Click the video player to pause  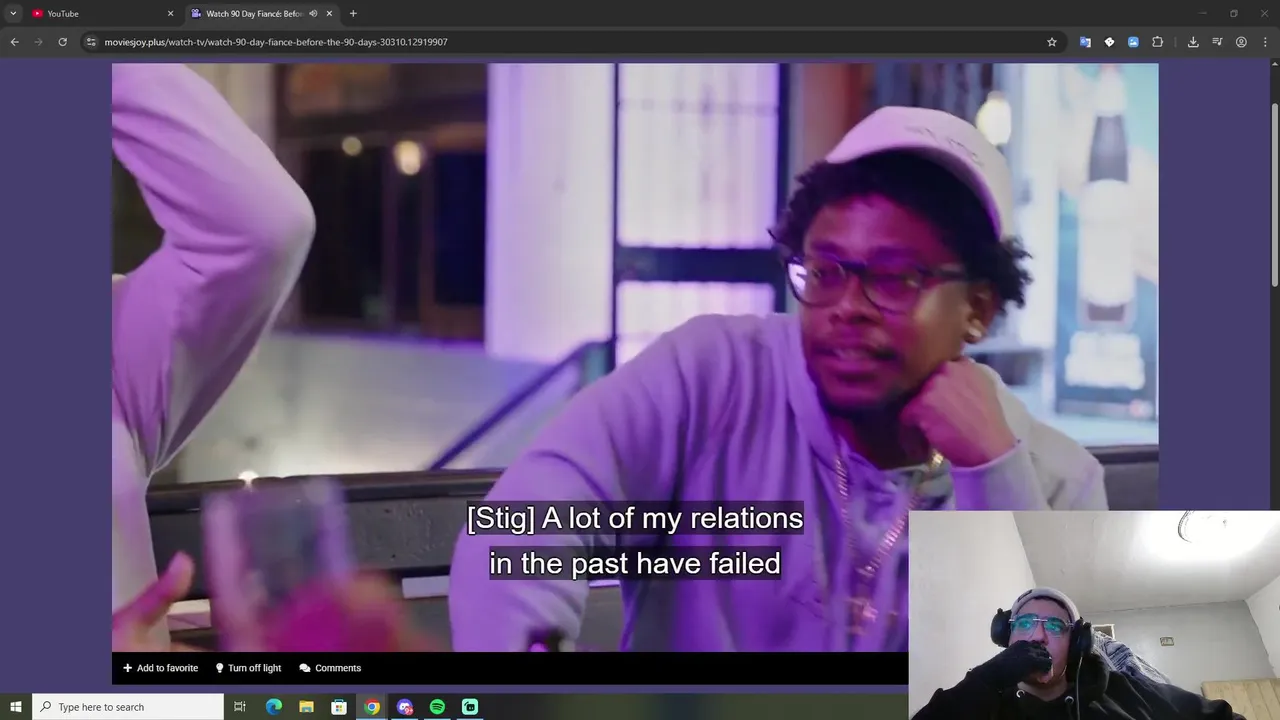(635, 357)
